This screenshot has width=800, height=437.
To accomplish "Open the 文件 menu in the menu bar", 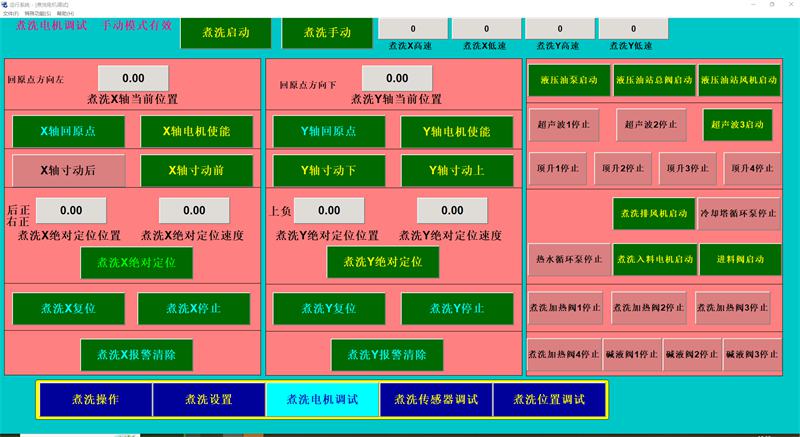I will click(10, 13).
